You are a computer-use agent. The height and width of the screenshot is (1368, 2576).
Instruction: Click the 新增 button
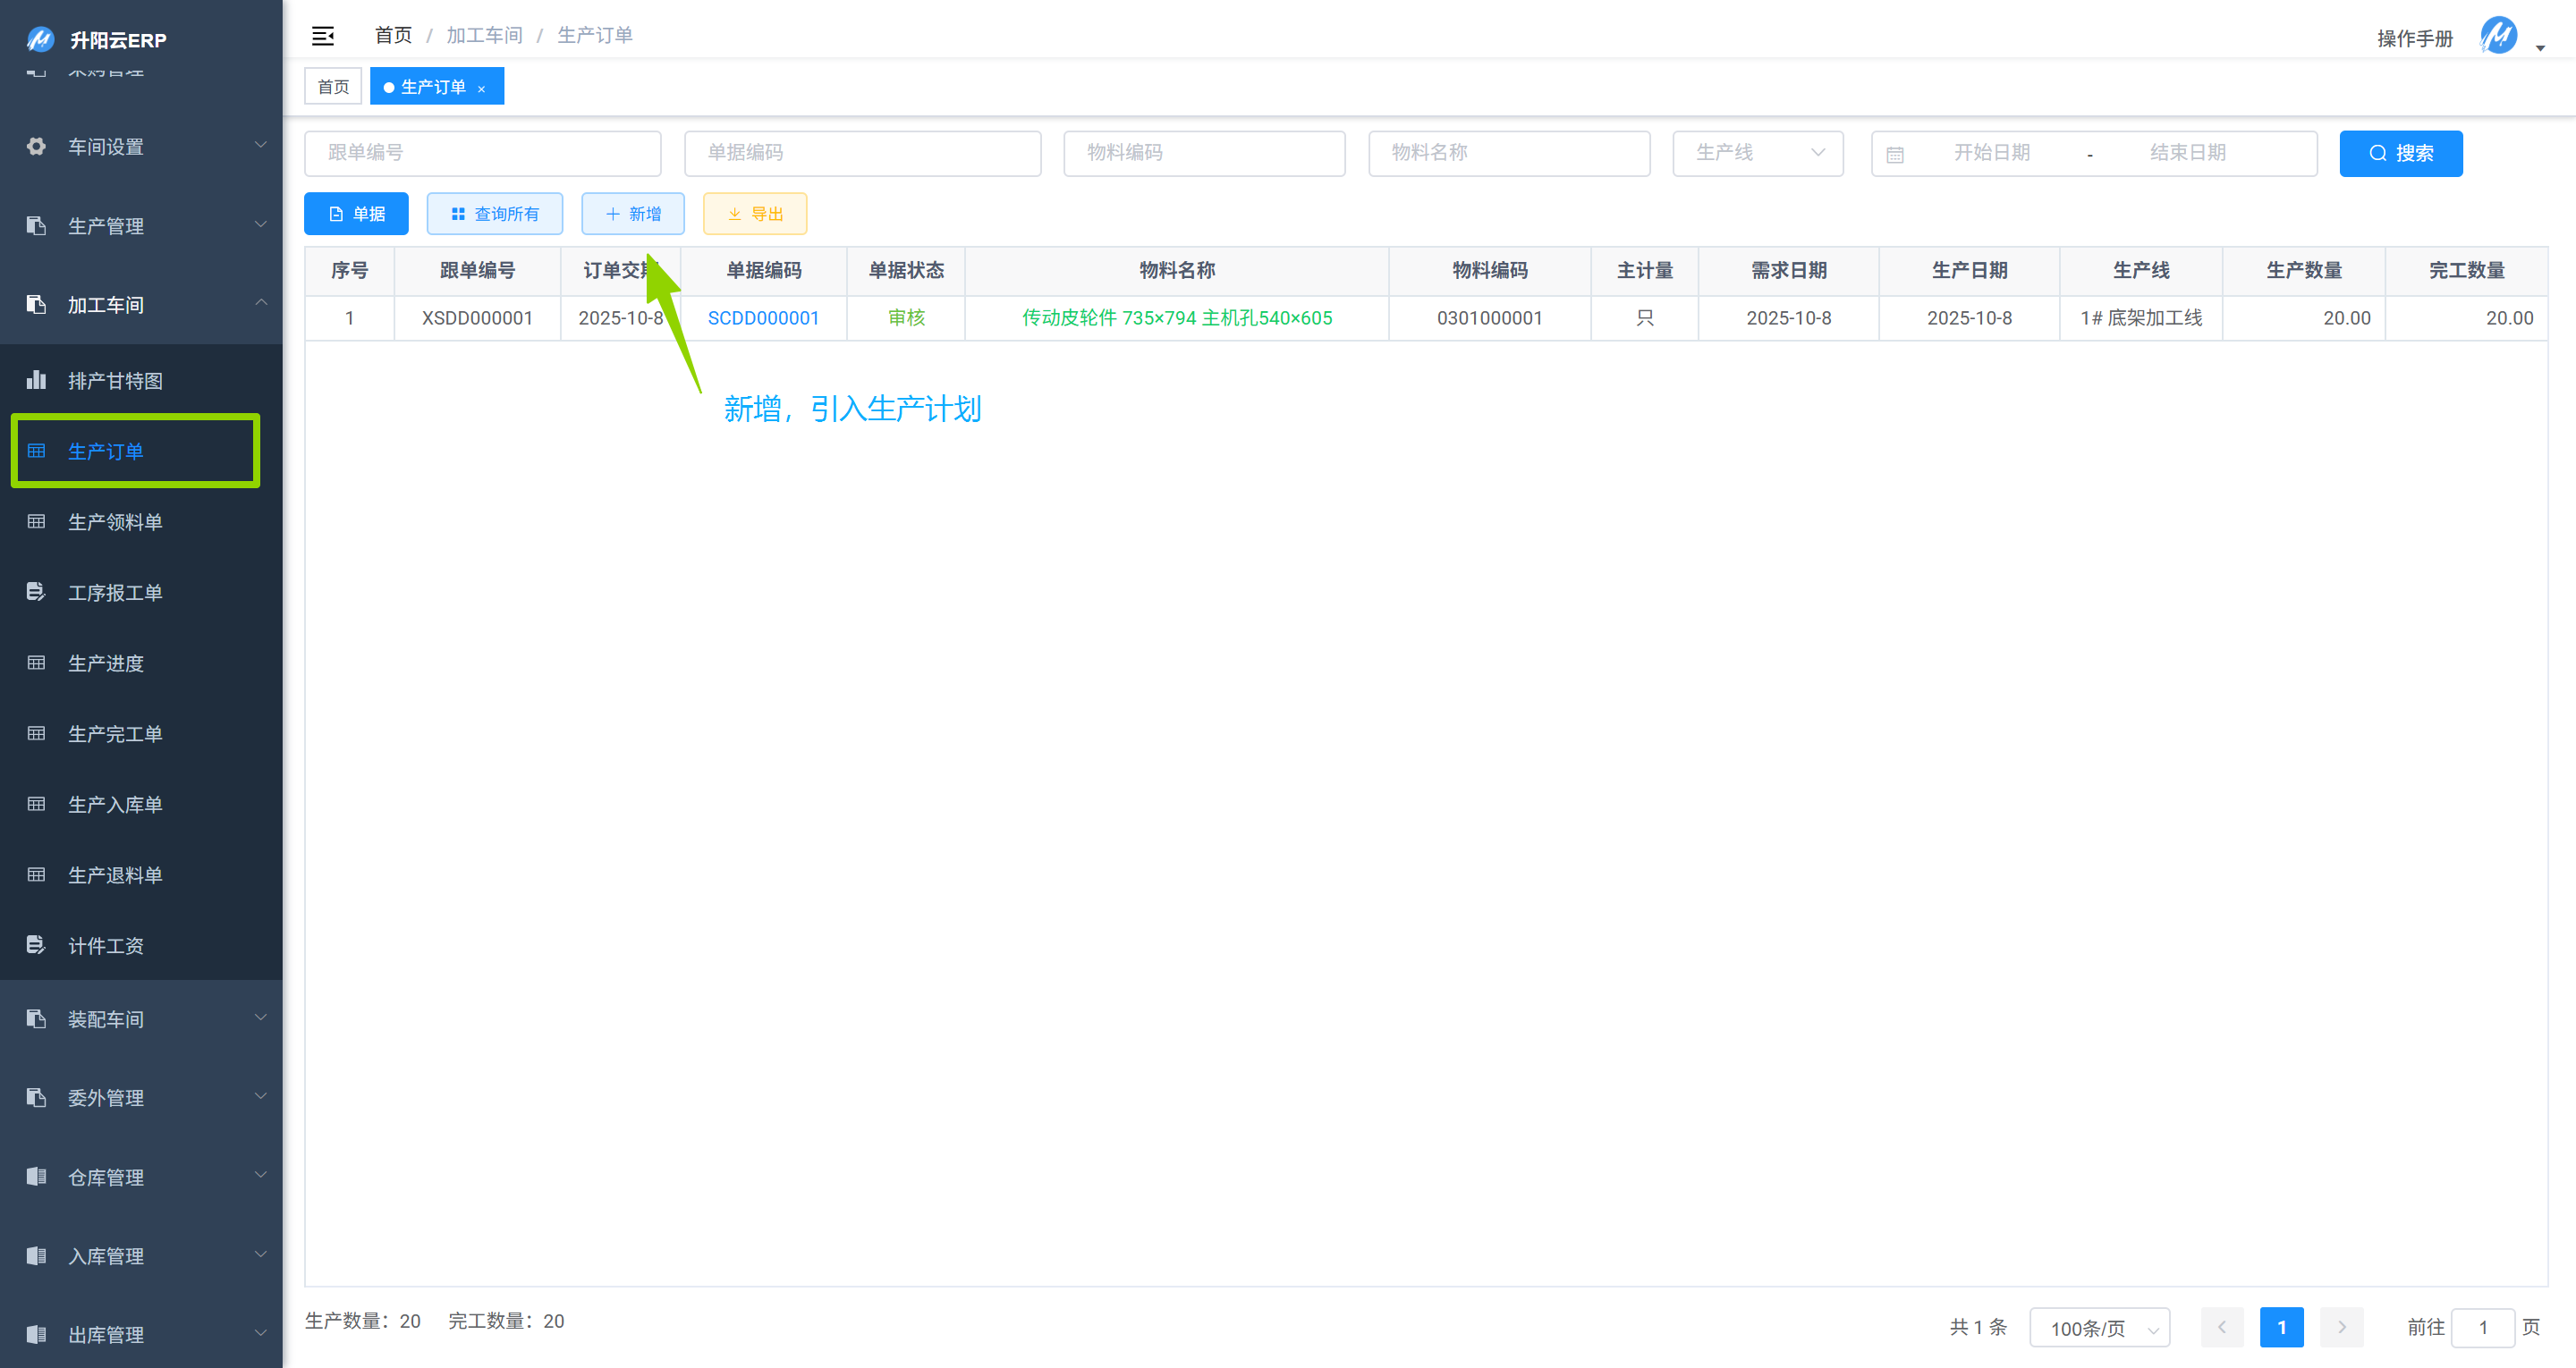coord(632,213)
